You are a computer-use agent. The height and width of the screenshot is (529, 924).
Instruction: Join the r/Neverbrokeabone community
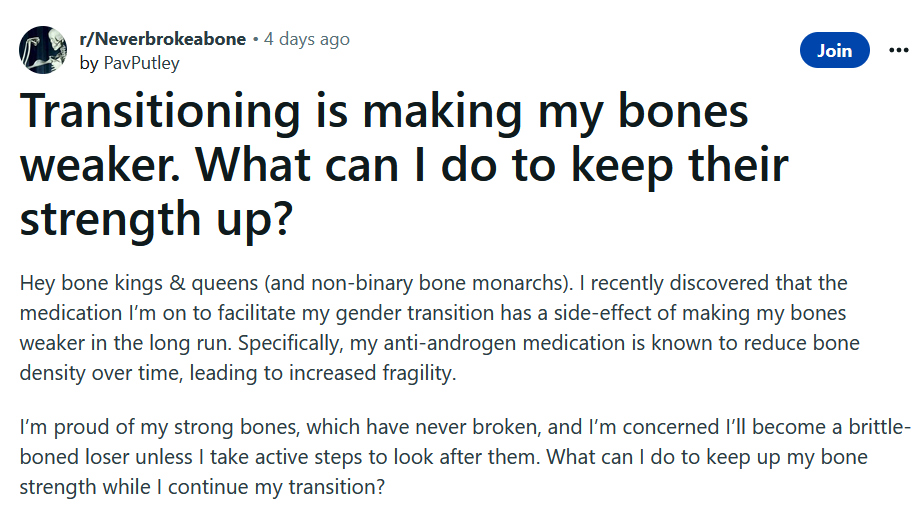click(x=834, y=50)
